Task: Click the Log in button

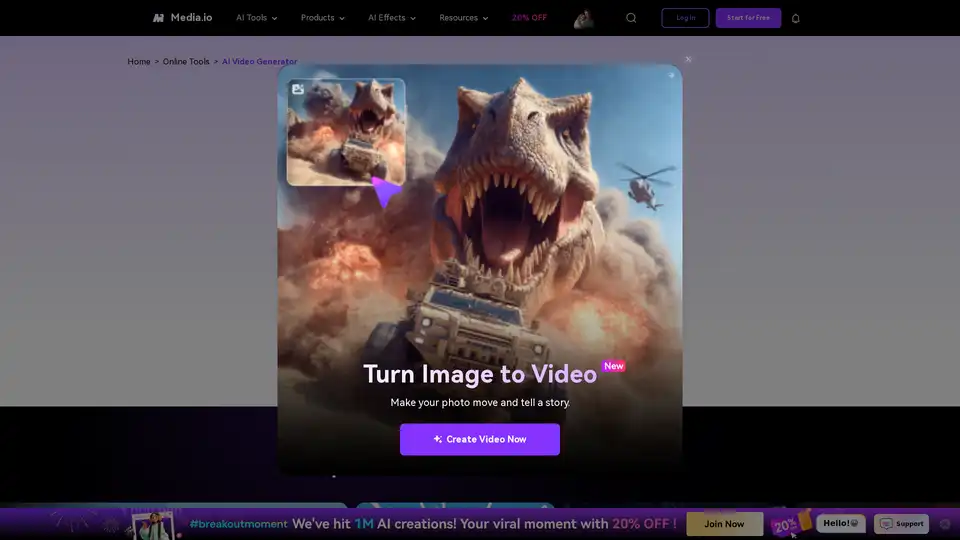Action: coord(685,18)
